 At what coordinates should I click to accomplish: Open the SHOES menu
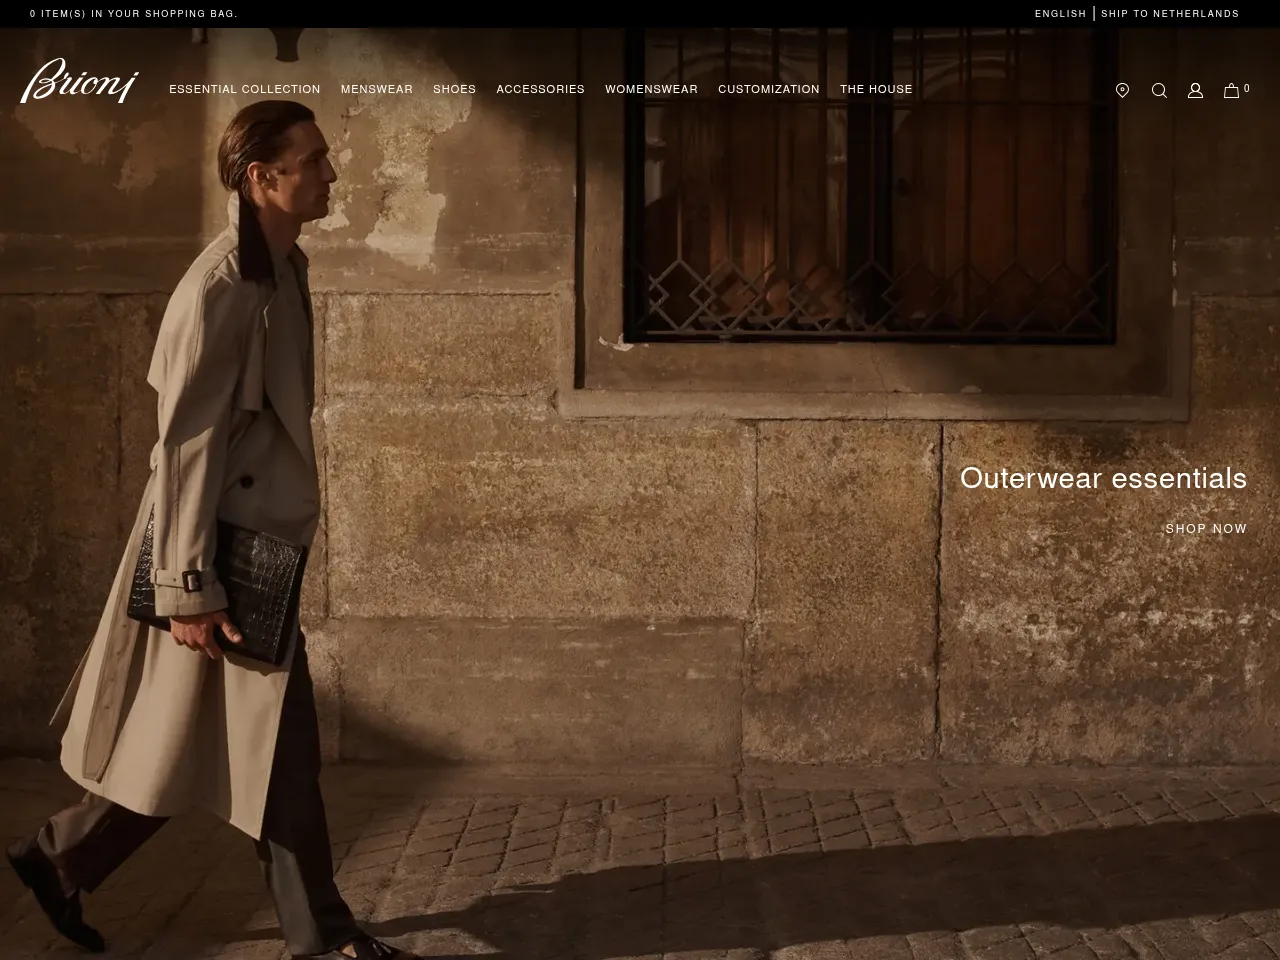click(455, 89)
